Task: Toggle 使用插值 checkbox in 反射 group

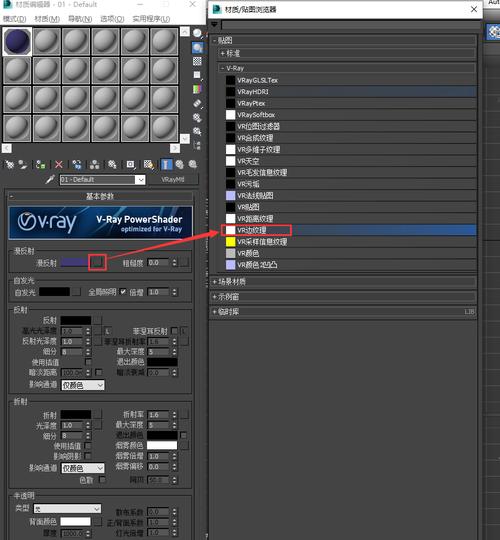Action: pos(88,362)
